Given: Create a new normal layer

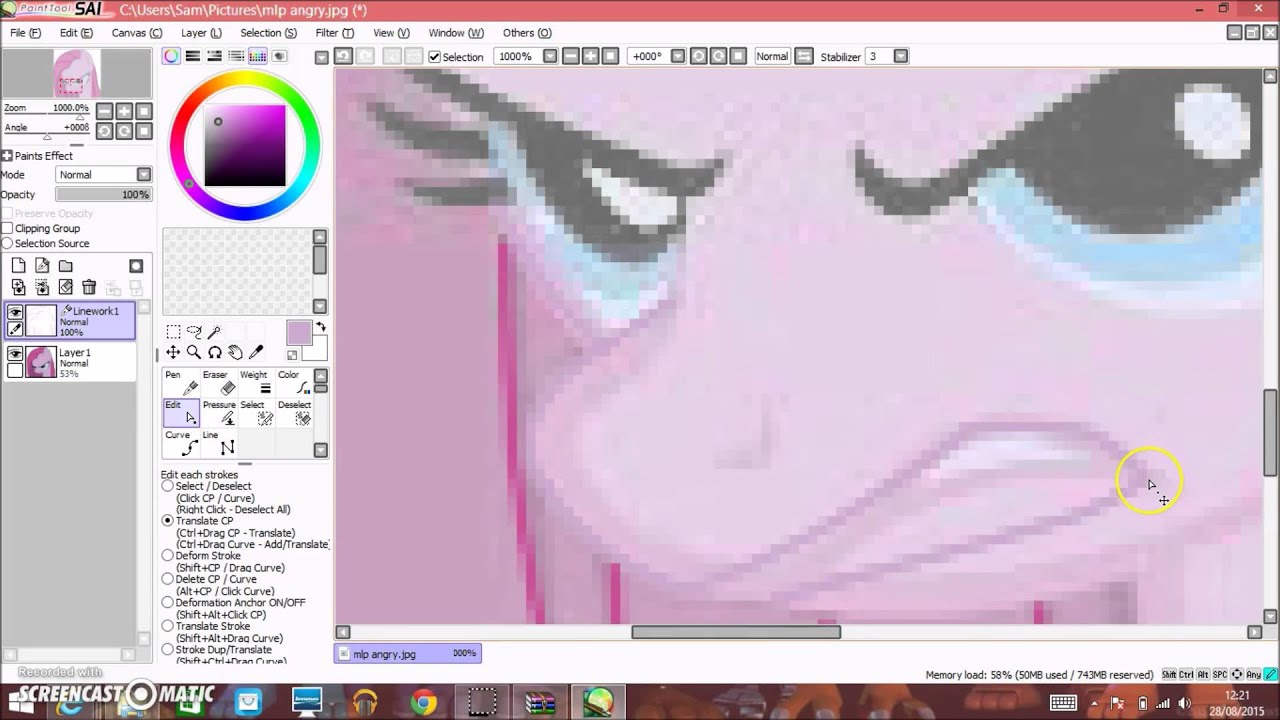Looking at the screenshot, I should 18,266.
